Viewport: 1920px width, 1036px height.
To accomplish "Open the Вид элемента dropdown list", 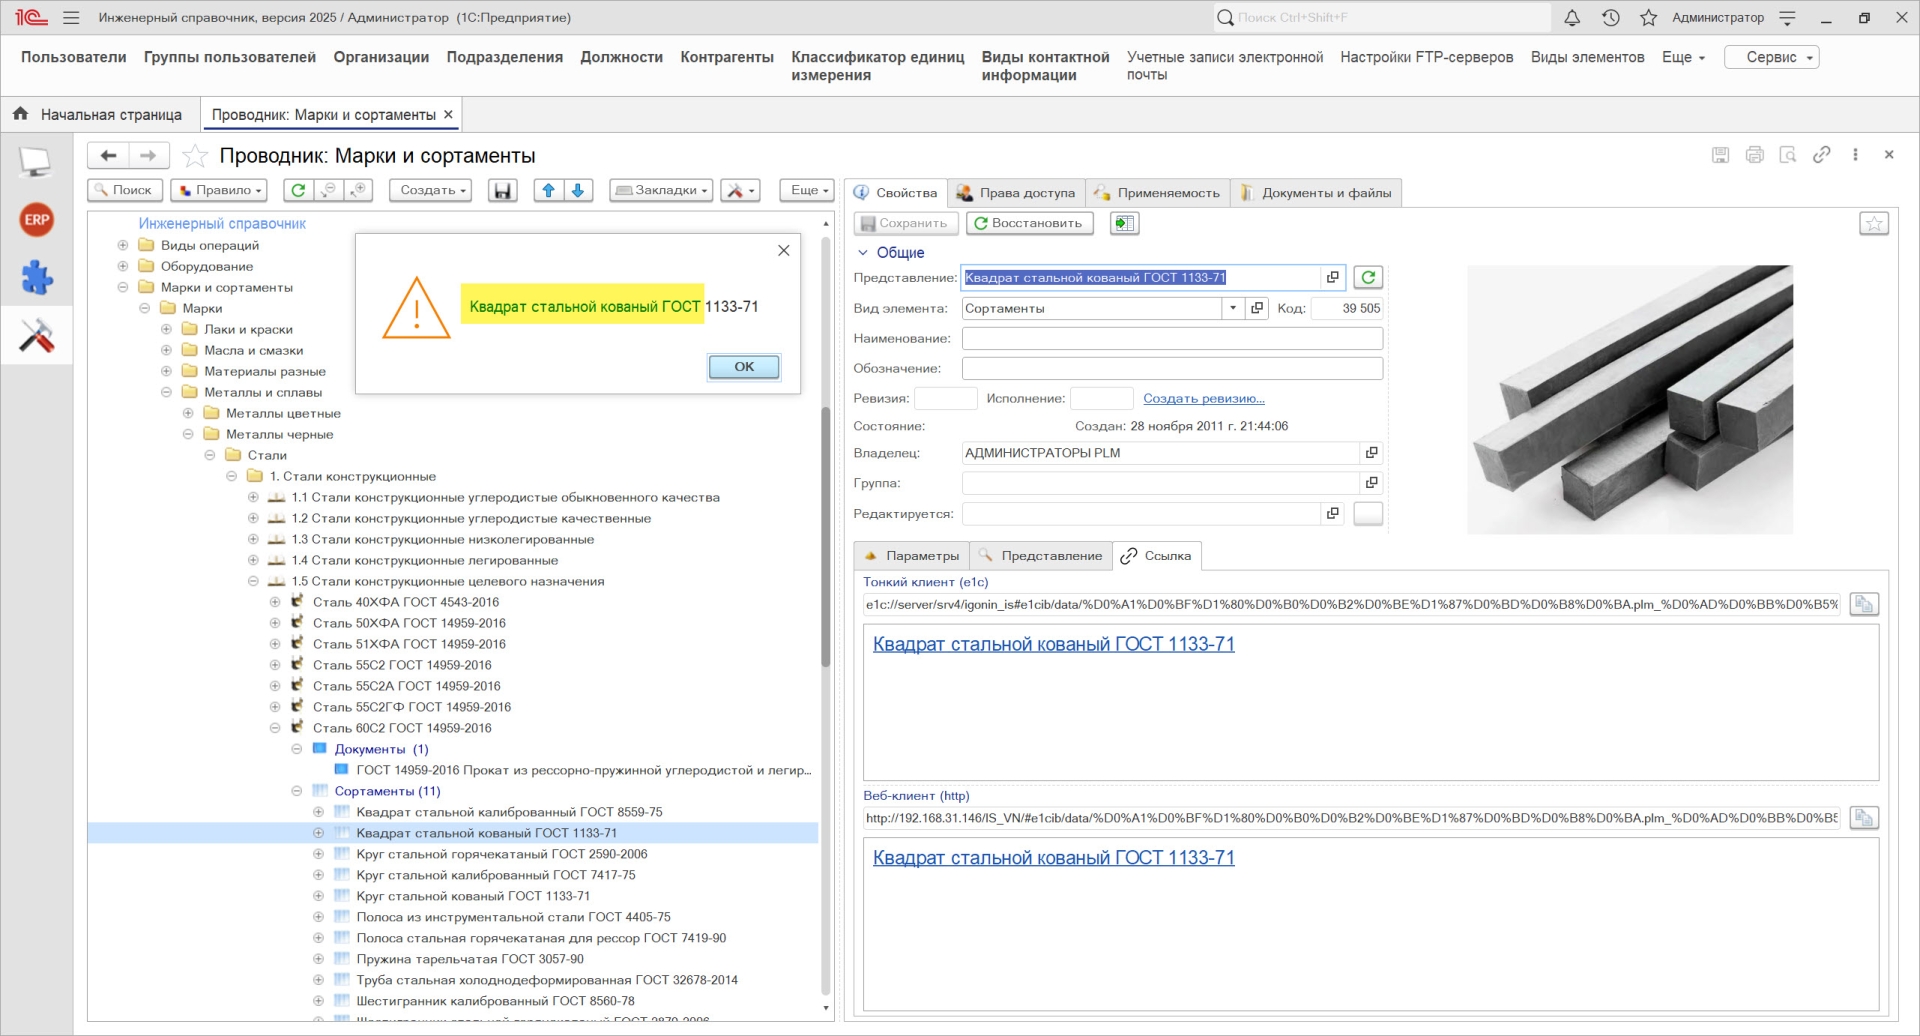I will (1232, 308).
